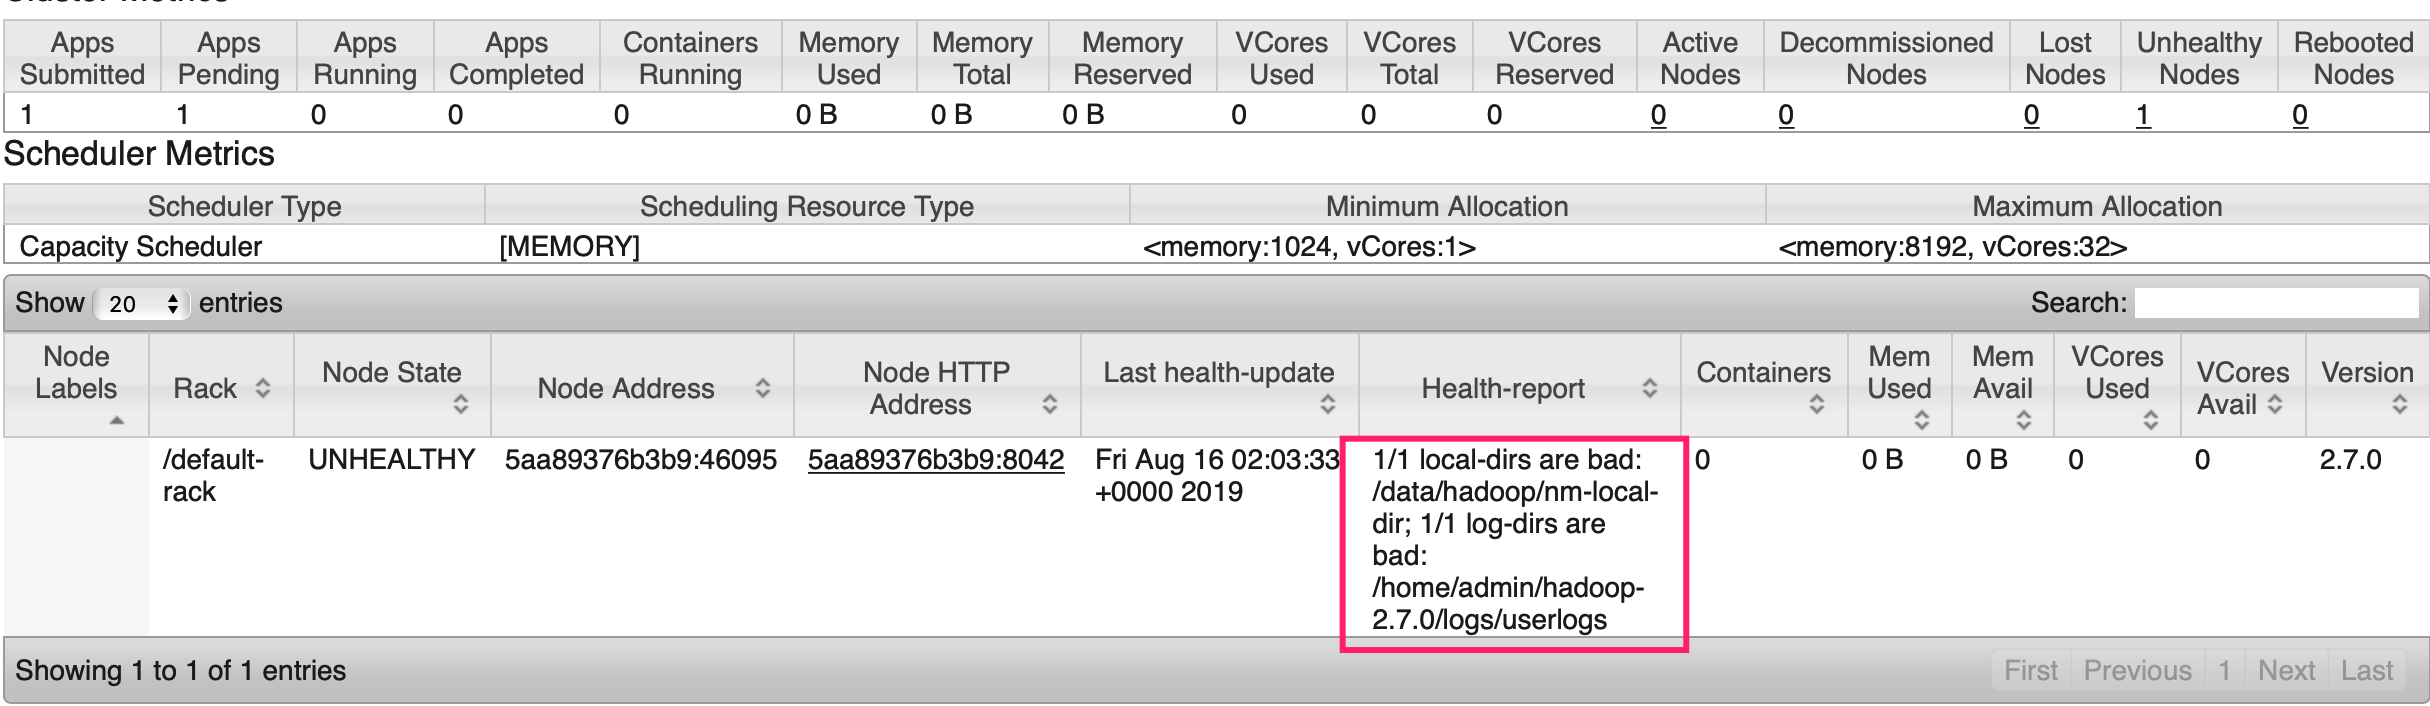Click the Search input field
This screenshot has height=706, width=2430.
click(x=2276, y=303)
